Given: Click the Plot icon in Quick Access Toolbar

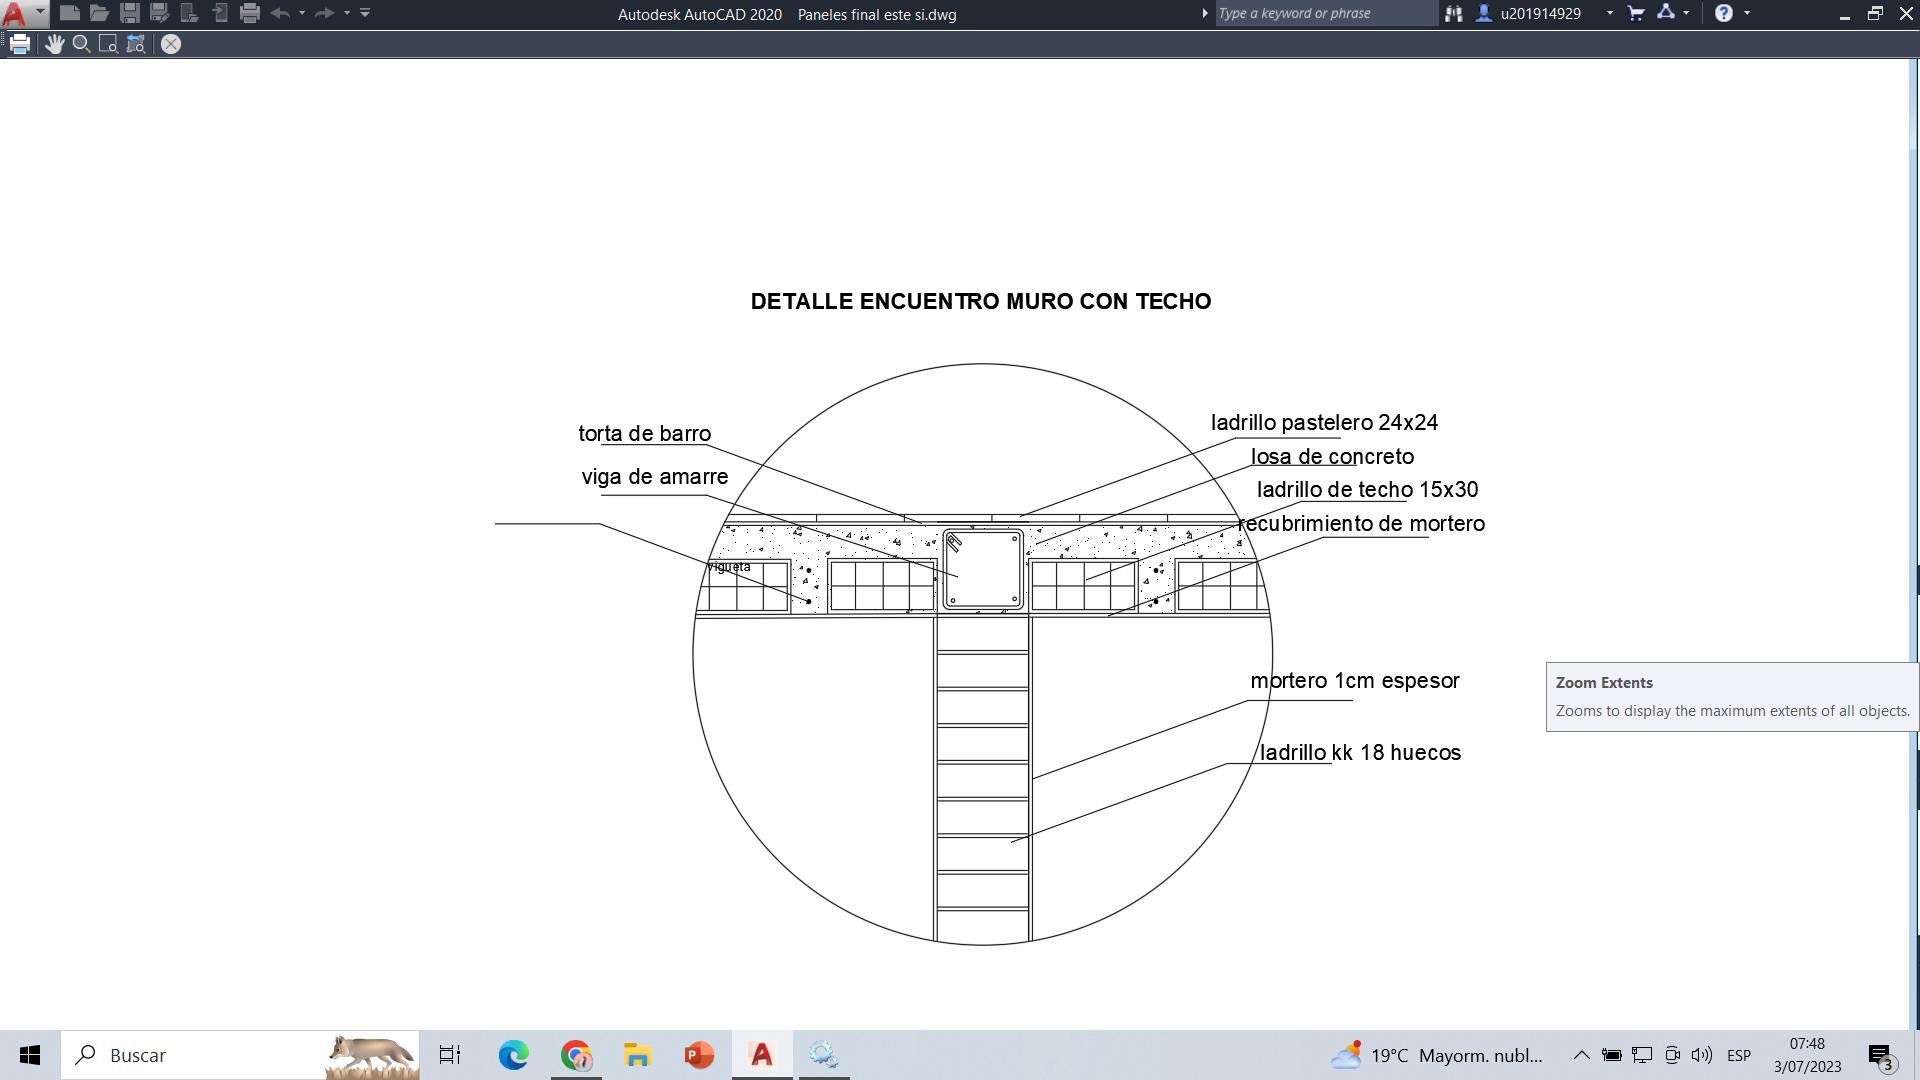Looking at the screenshot, I should (250, 14).
